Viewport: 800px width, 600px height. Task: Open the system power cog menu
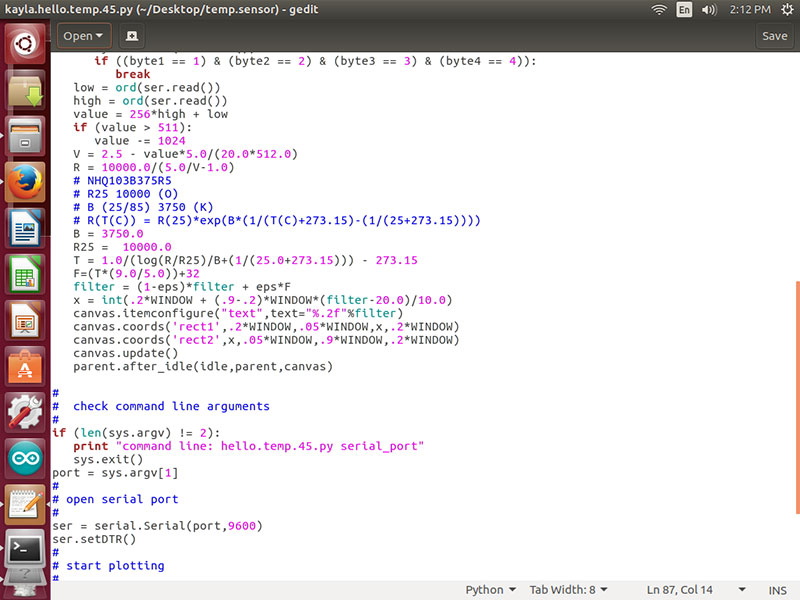787,9
